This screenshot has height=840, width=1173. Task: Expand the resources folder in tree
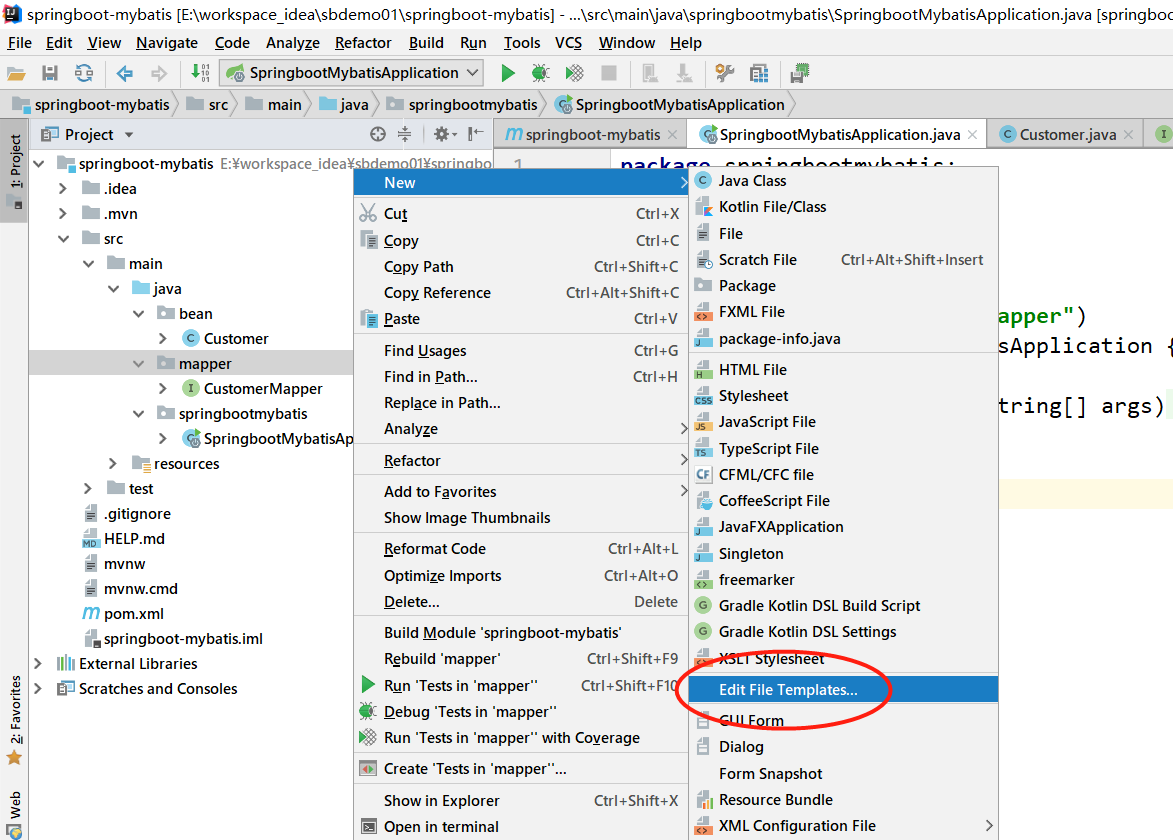click(113, 464)
